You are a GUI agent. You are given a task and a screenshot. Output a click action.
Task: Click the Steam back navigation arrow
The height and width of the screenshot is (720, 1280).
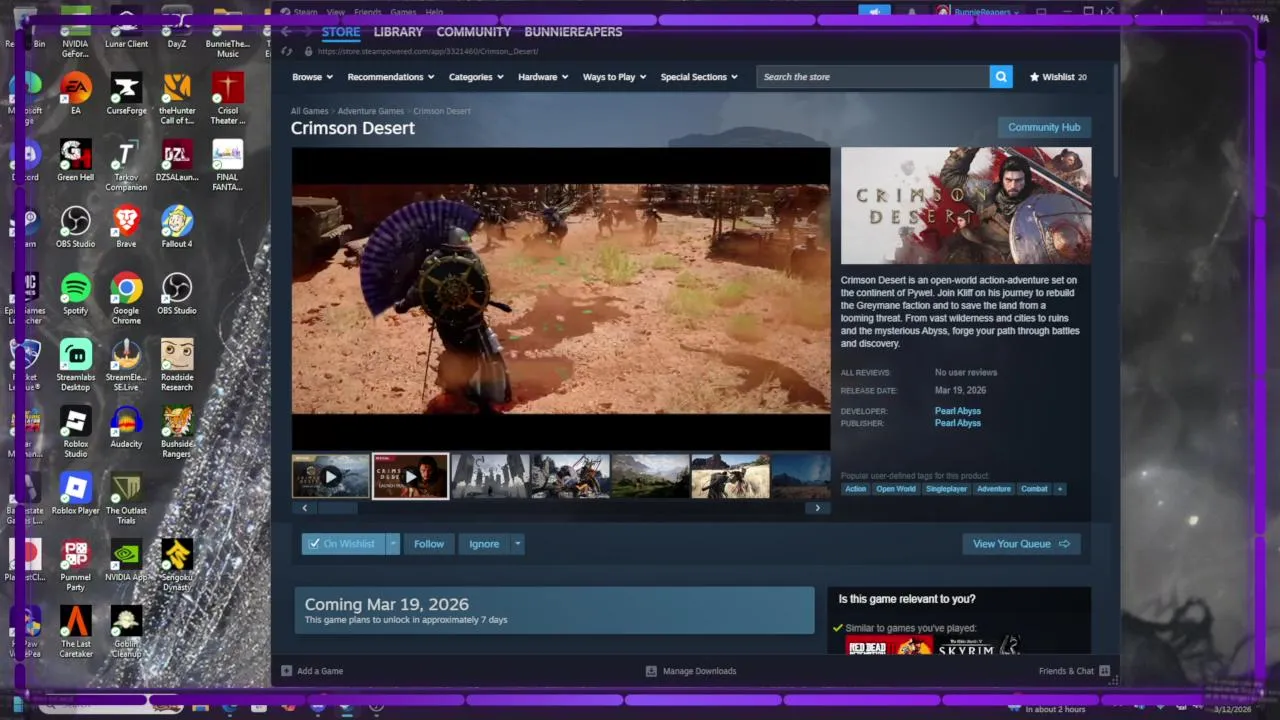pyautogui.click(x=285, y=32)
